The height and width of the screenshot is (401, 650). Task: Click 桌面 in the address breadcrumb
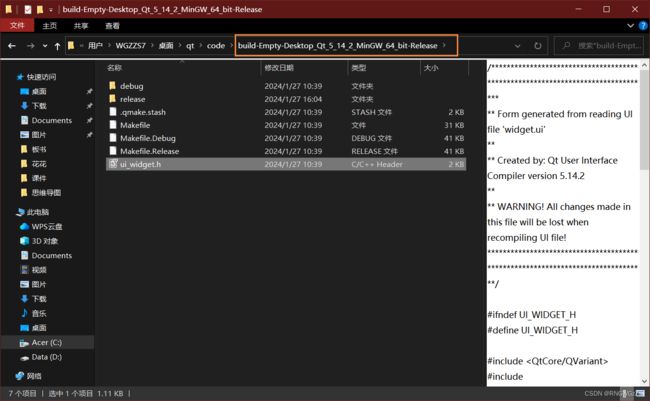pyautogui.click(x=166, y=46)
